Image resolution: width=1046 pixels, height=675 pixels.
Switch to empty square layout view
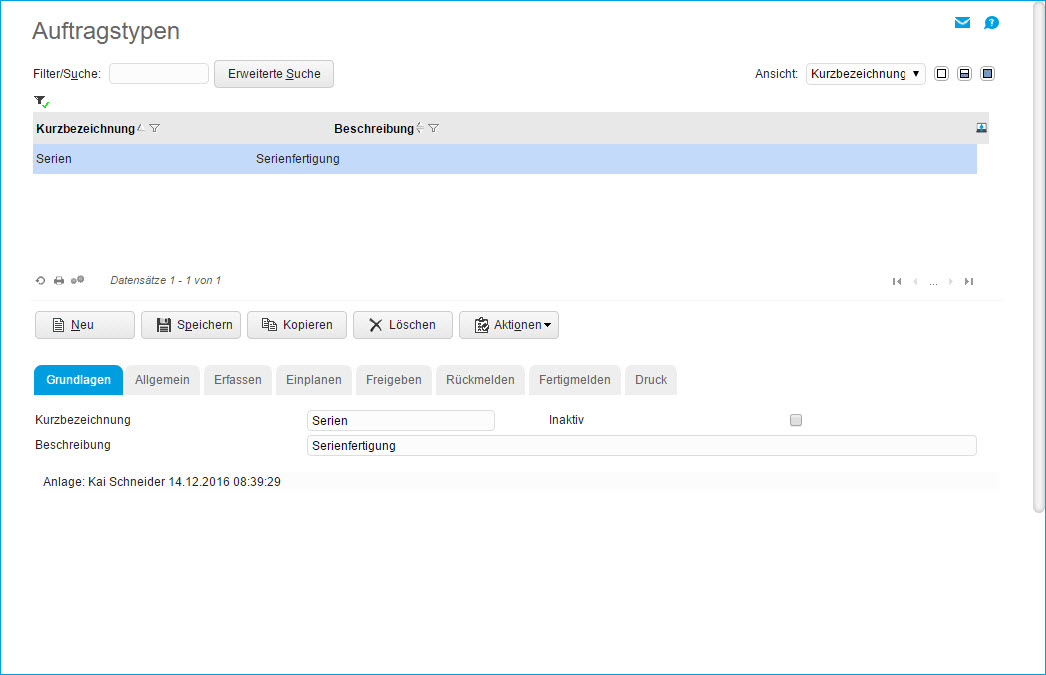coord(941,74)
